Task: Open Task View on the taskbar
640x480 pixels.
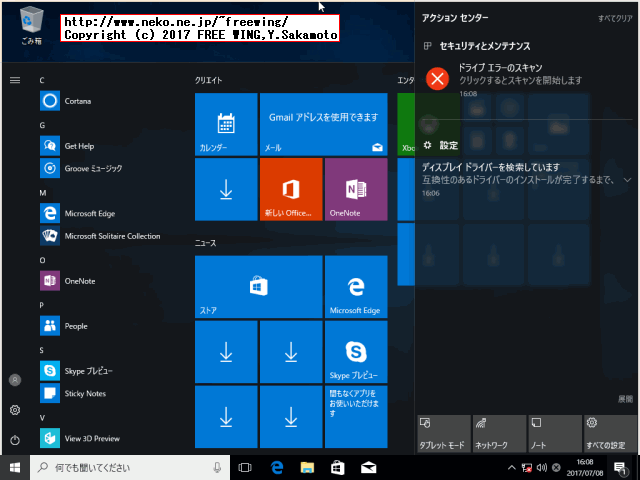Action: 245,467
